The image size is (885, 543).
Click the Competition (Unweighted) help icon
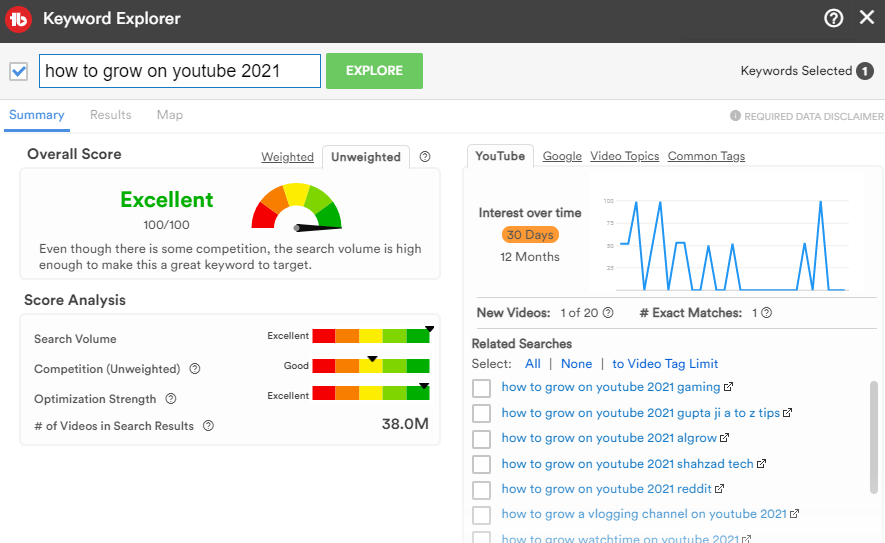[195, 369]
